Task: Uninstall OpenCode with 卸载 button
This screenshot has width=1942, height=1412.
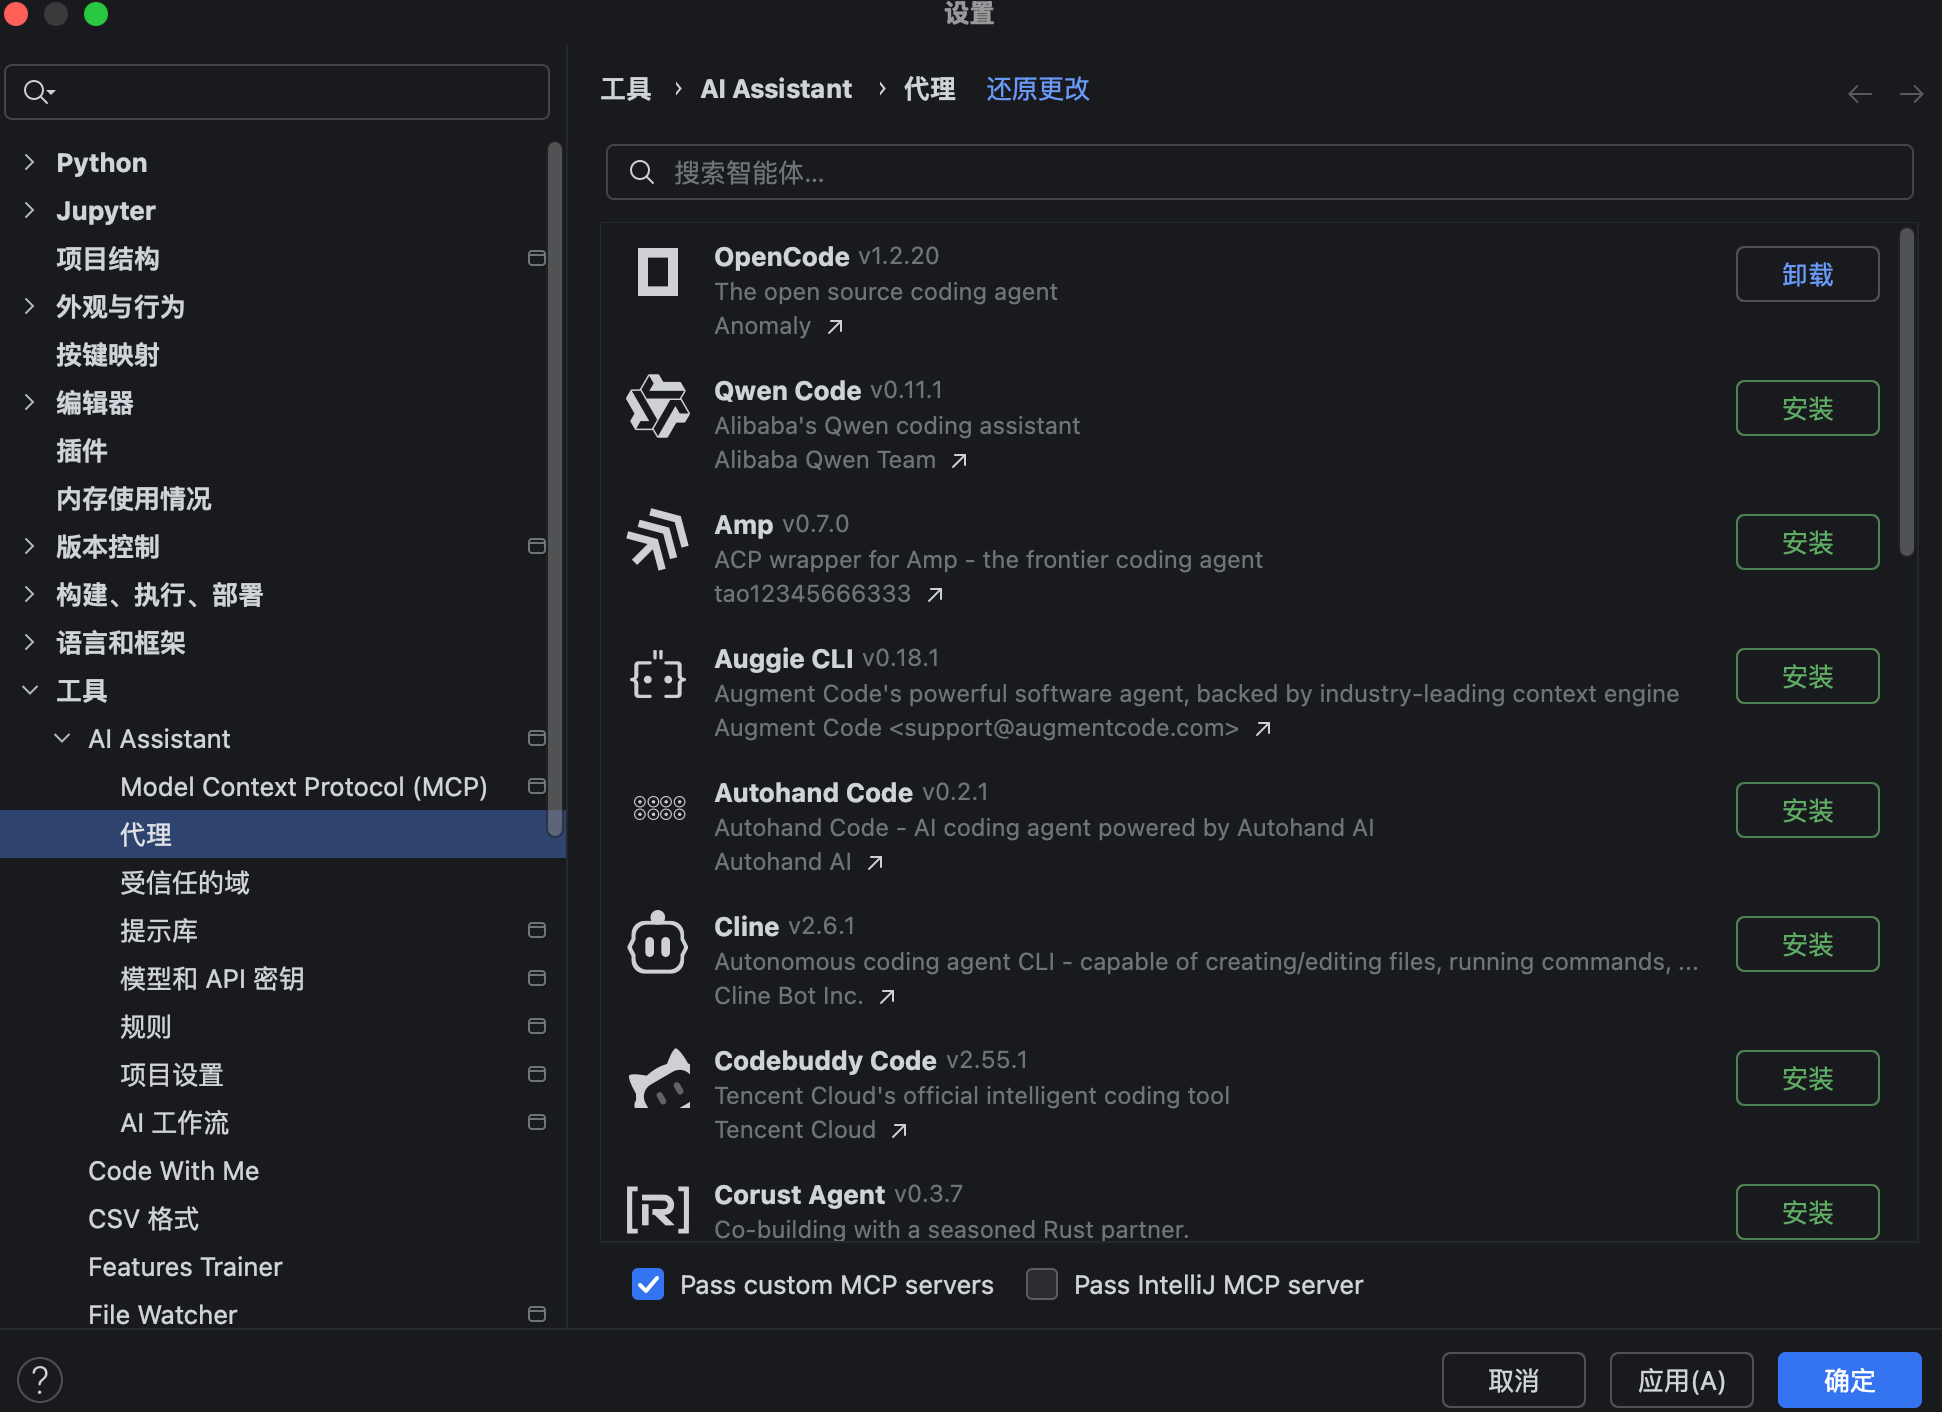Action: [1806, 274]
